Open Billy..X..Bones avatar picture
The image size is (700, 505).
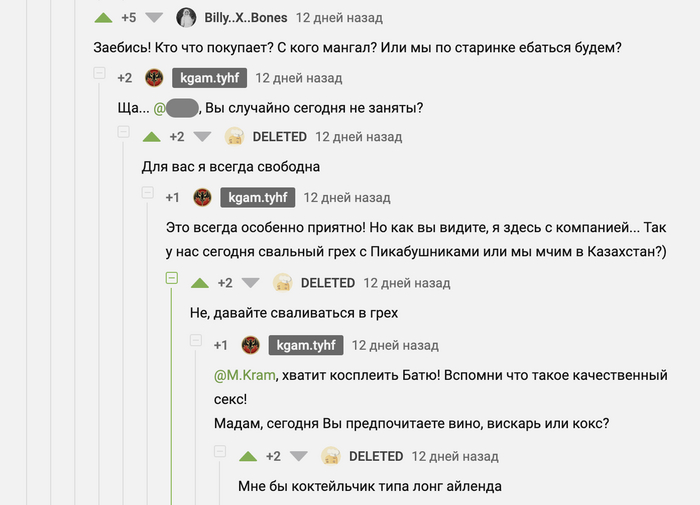tap(185, 18)
